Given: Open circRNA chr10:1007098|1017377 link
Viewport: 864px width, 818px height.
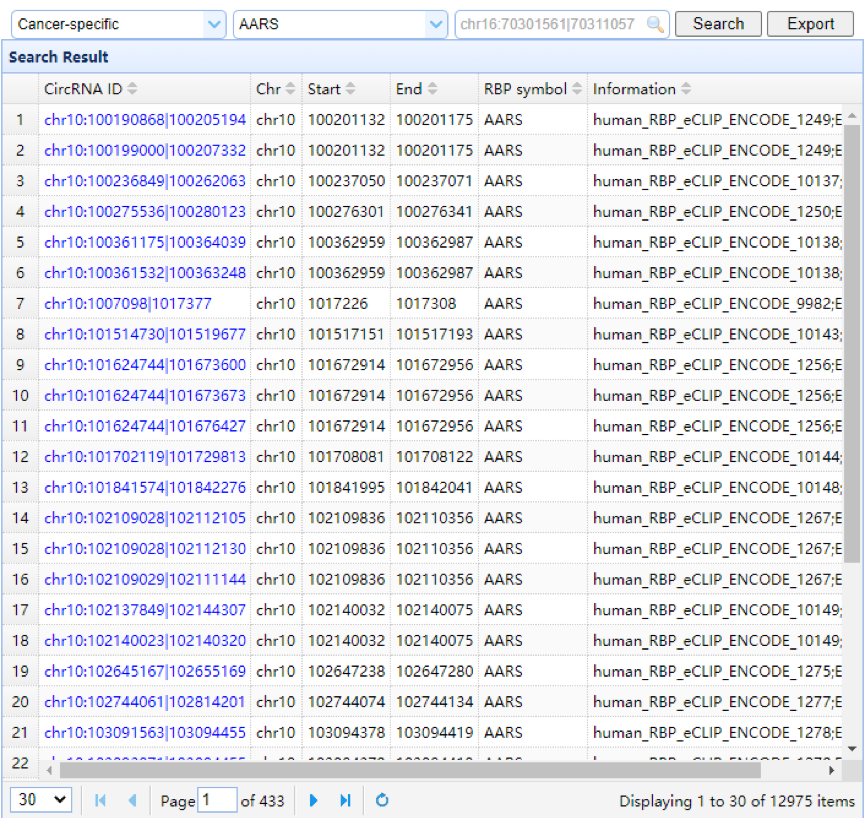Looking at the screenshot, I should click(128, 304).
